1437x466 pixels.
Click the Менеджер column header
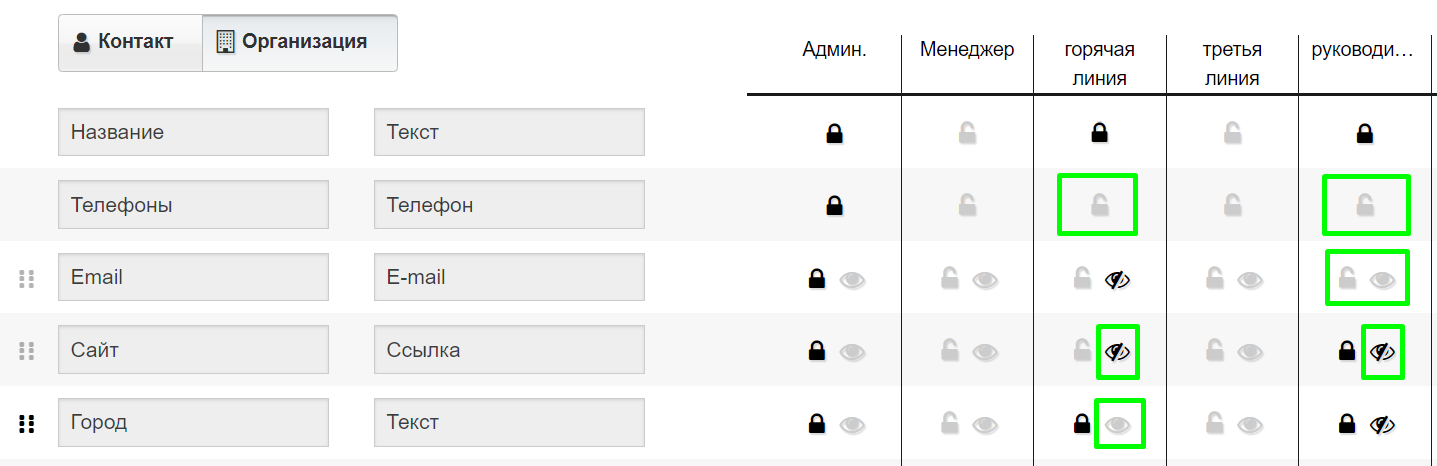tap(967, 49)
